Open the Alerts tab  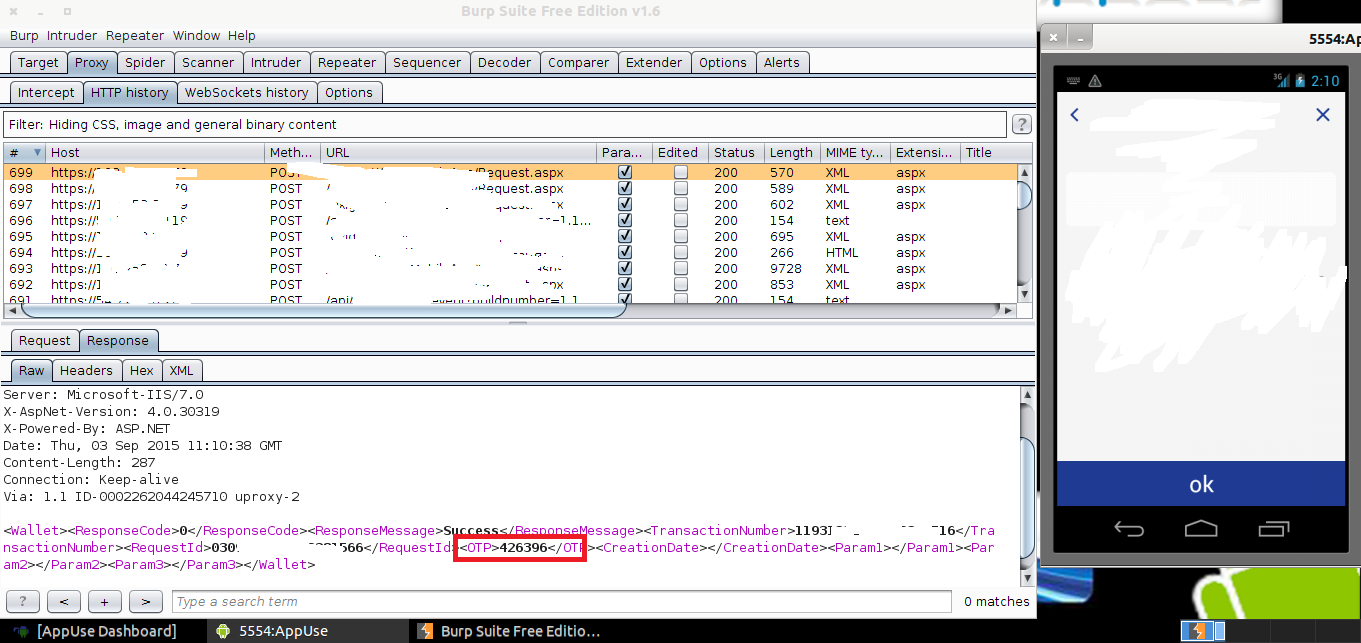(x=782, y=62)
